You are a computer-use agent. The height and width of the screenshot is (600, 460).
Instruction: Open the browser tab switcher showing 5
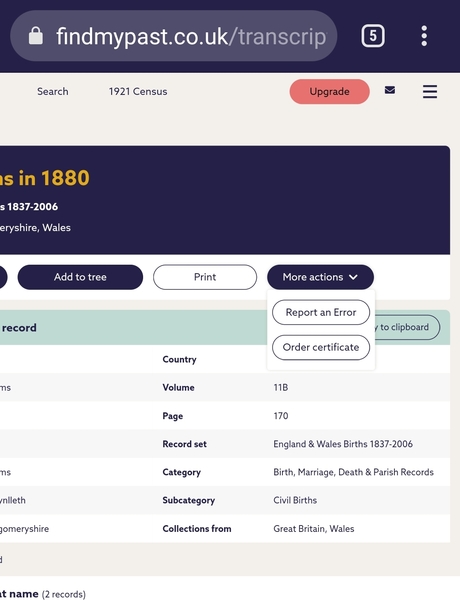373,36
